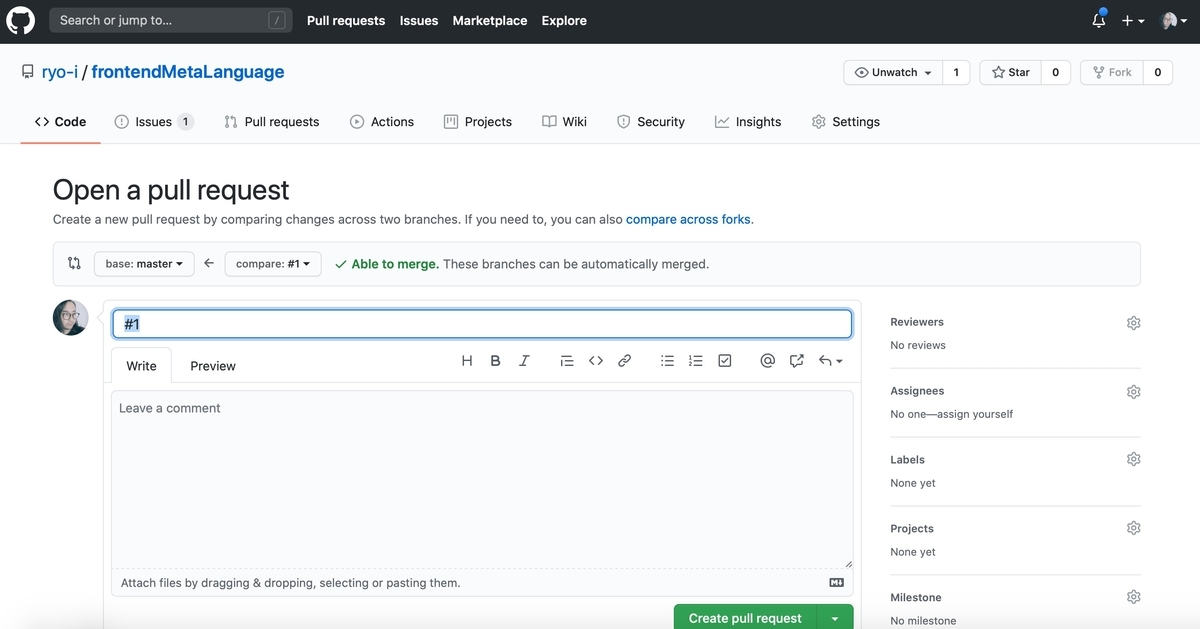Insert a quote block
This screenshot has height=629, width=1200.
(x=567, y=361)
